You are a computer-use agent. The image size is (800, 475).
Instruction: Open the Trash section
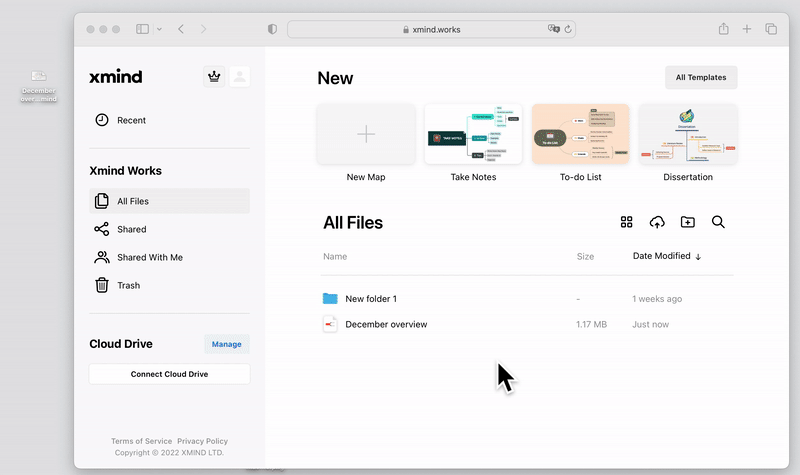click(x=169, y=285)
